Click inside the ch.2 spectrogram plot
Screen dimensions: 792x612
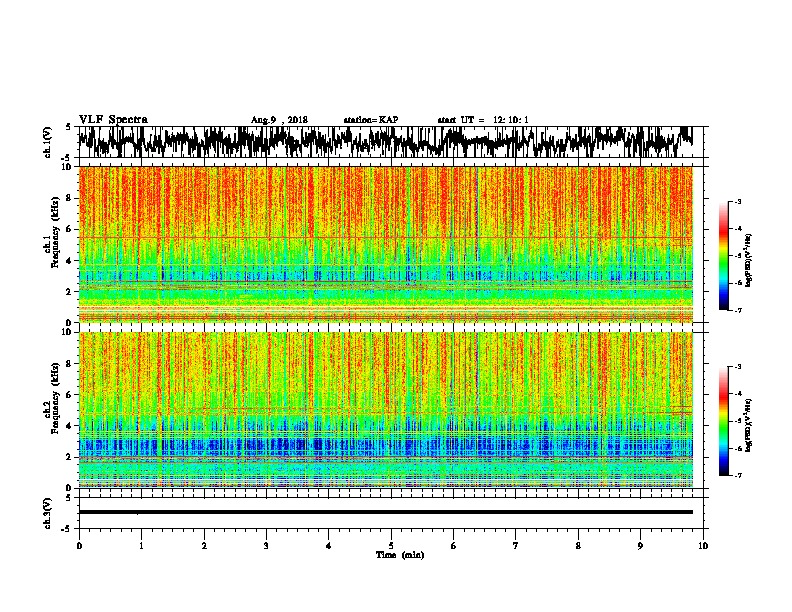tap(386, 410)
